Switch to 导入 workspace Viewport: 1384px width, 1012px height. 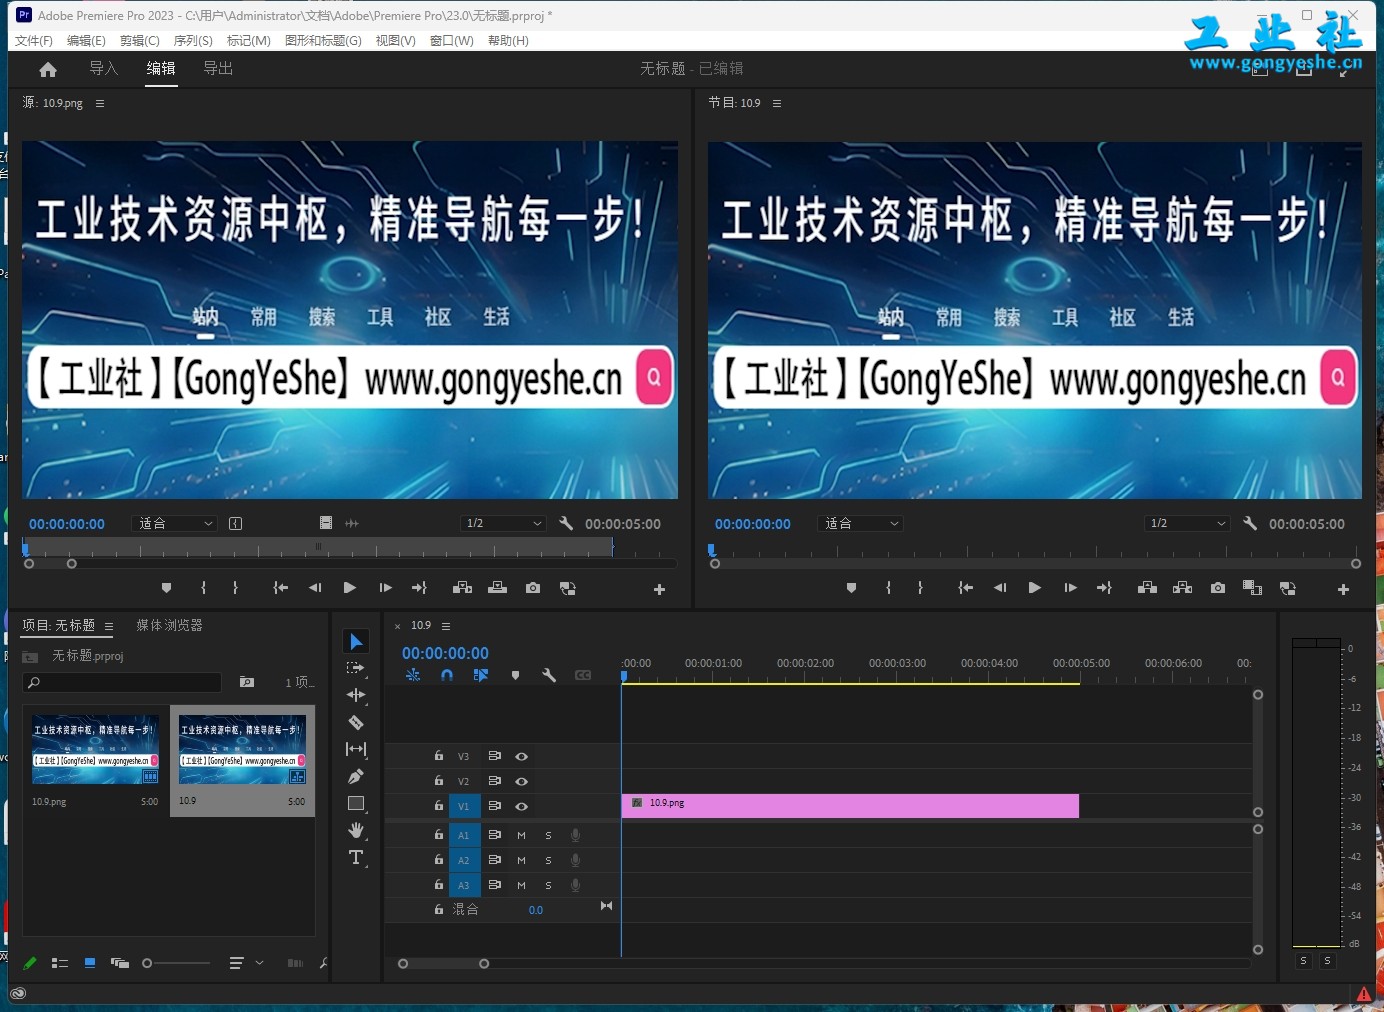[x=103, y=68]
